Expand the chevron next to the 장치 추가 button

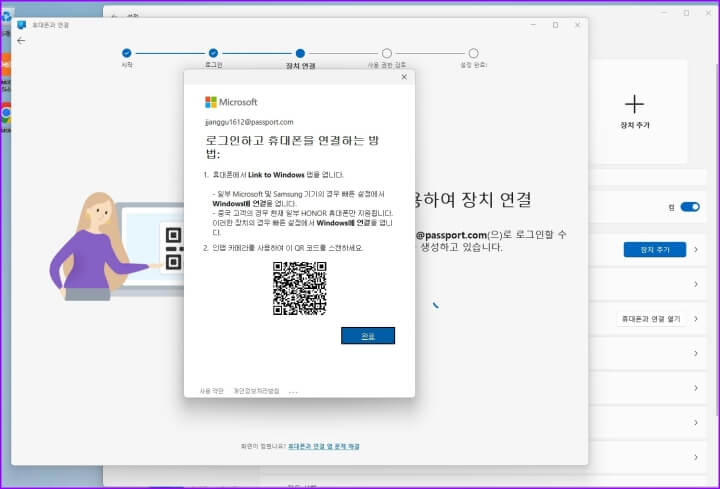(696, 250)
